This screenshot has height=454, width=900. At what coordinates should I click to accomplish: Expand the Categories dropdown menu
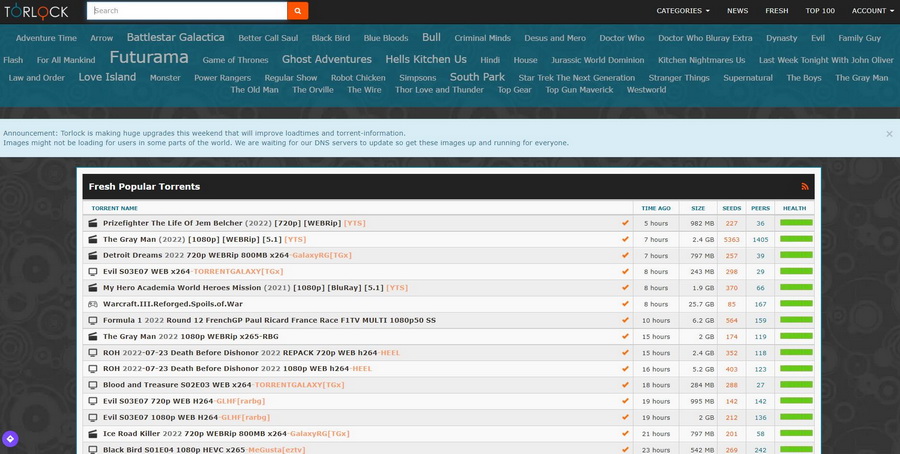683,11
